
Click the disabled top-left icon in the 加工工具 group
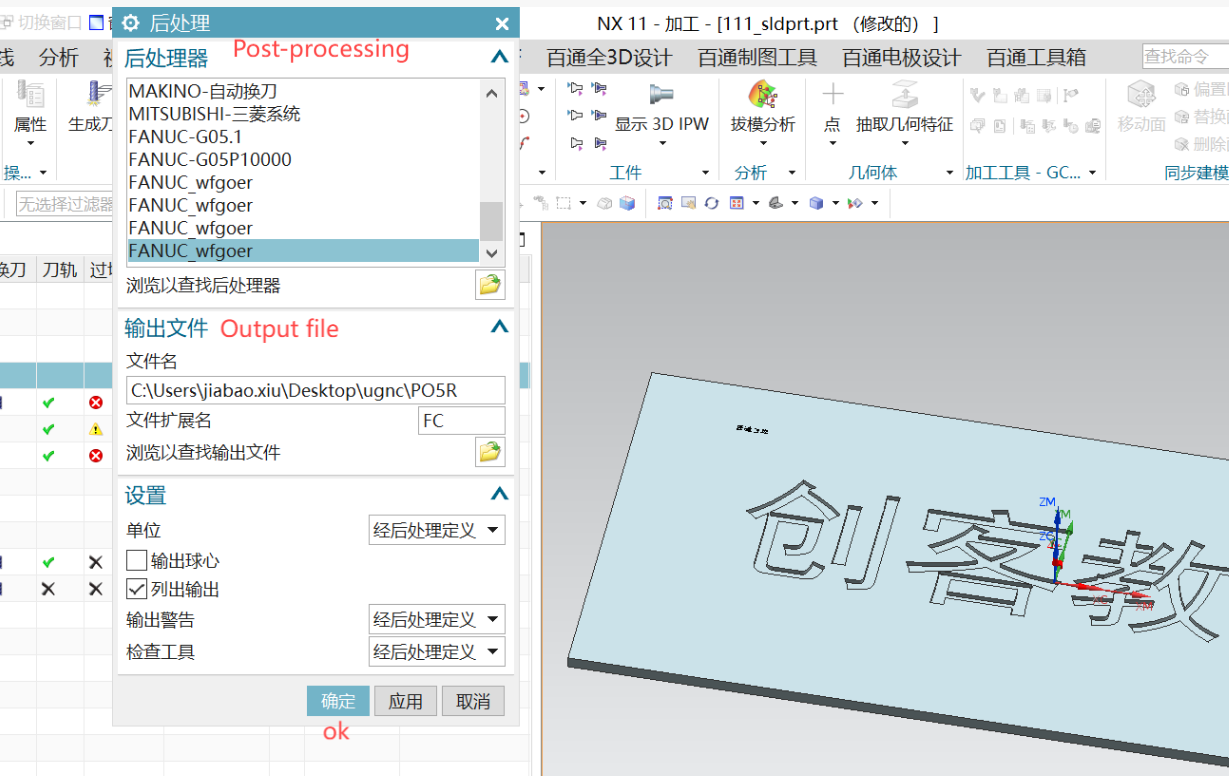coord(977,96)
